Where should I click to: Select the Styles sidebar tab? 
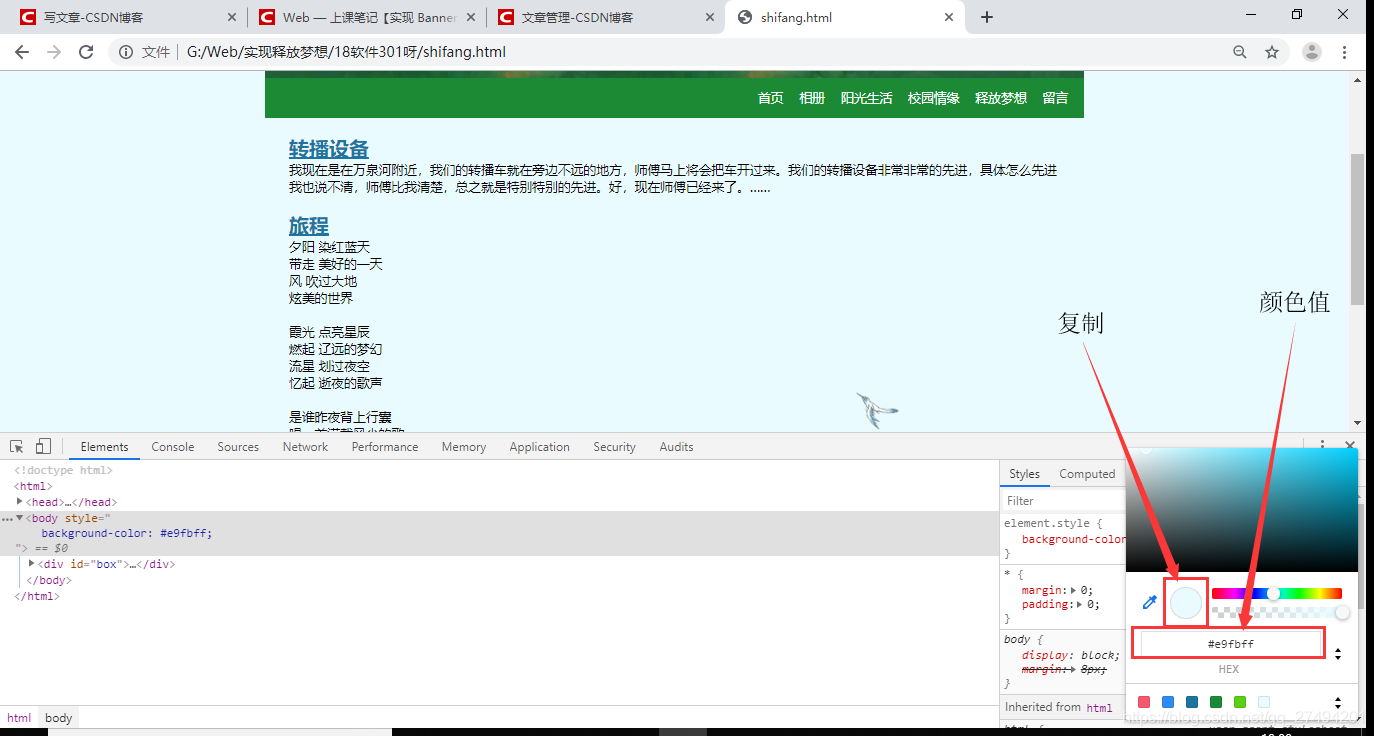coord(1024,474)
